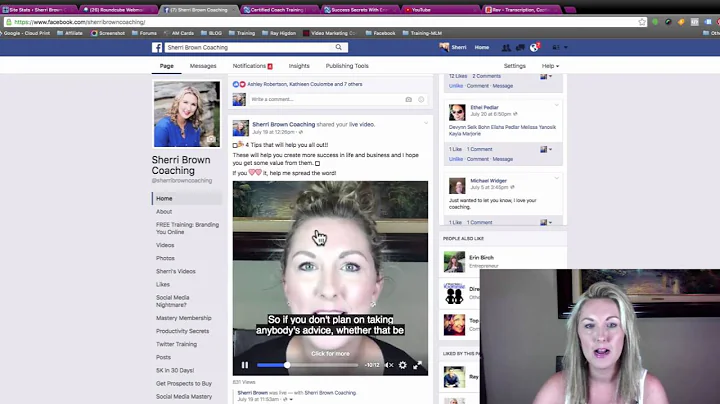The image size is (720, 404).
Task: Expand the shared video post options chevron
Action: 426,123
